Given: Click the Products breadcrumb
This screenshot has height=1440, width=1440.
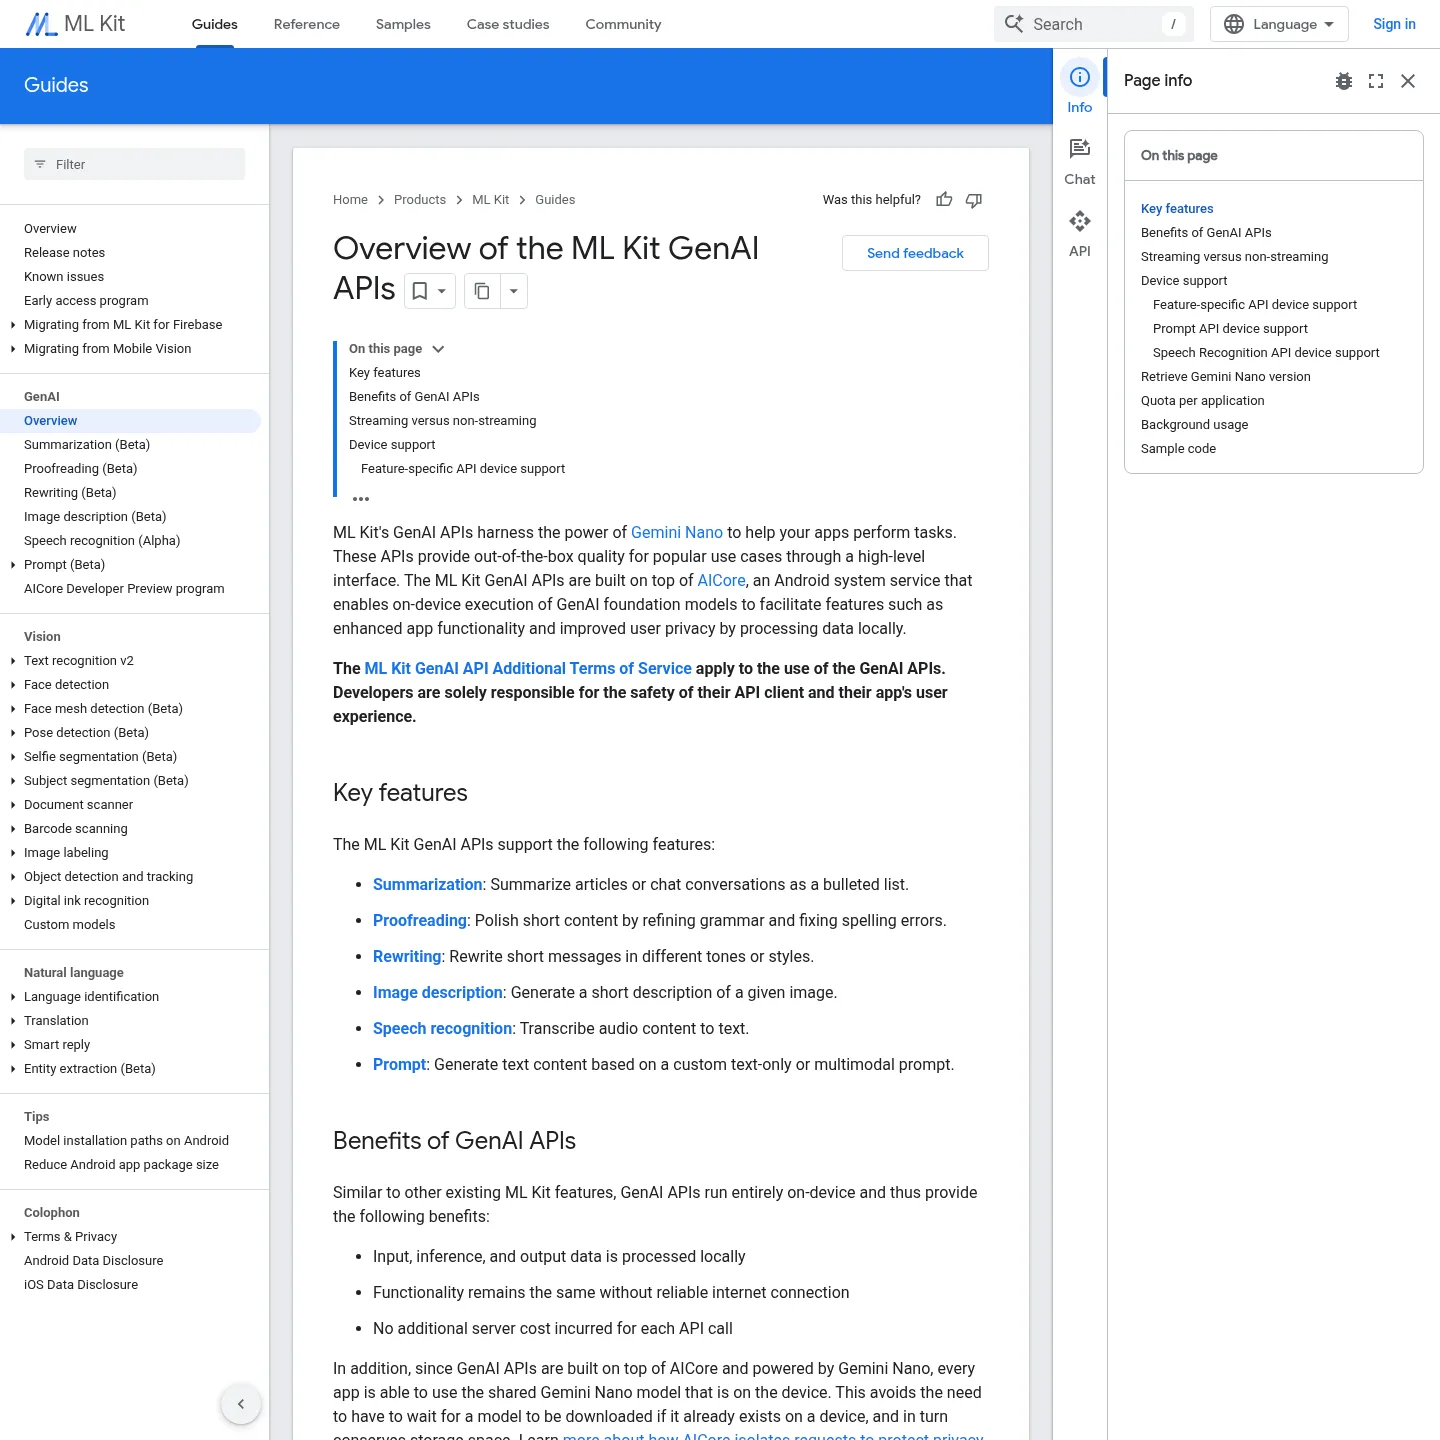Looking at the screenshot, I should point(420,200).
